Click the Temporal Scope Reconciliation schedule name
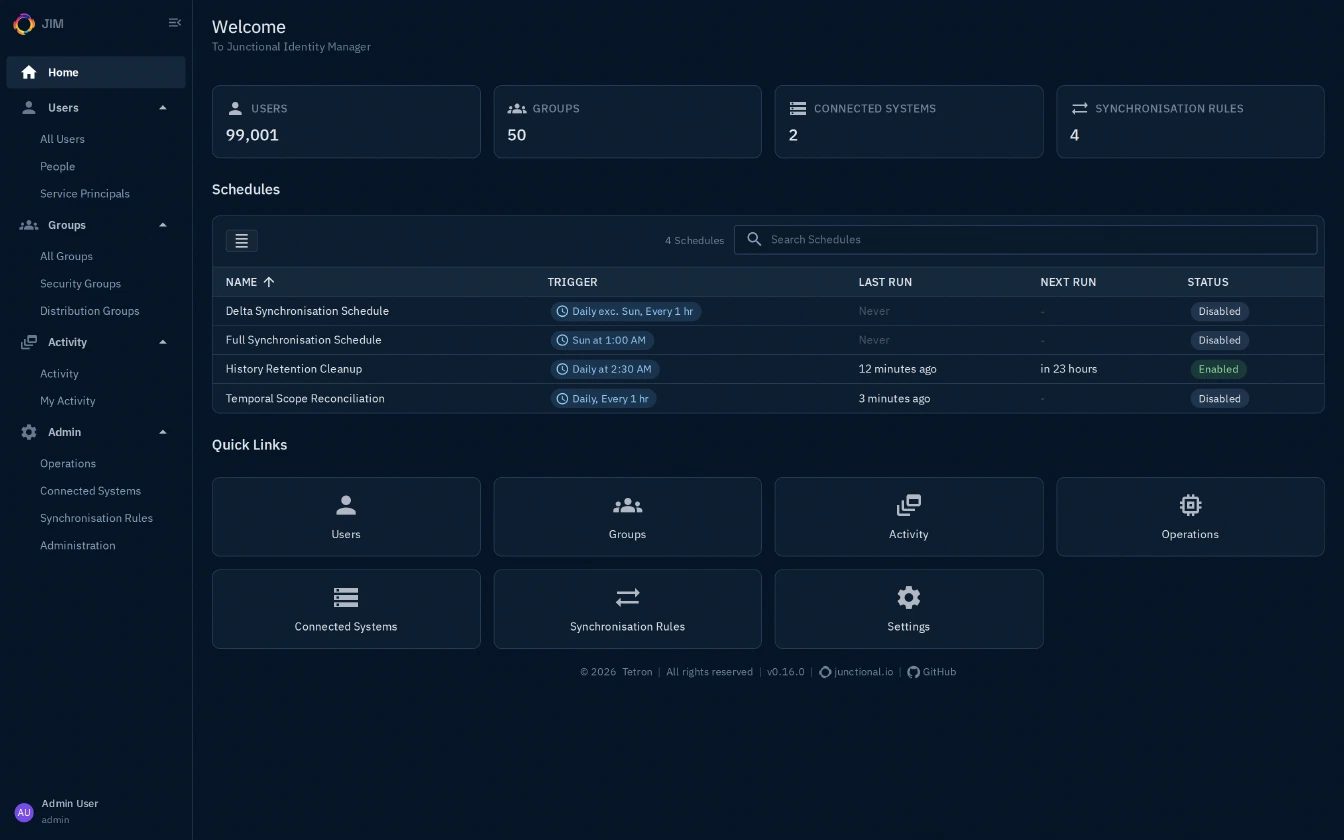The width and height of the screenshot is (1344, 840). tap(305, 398)
